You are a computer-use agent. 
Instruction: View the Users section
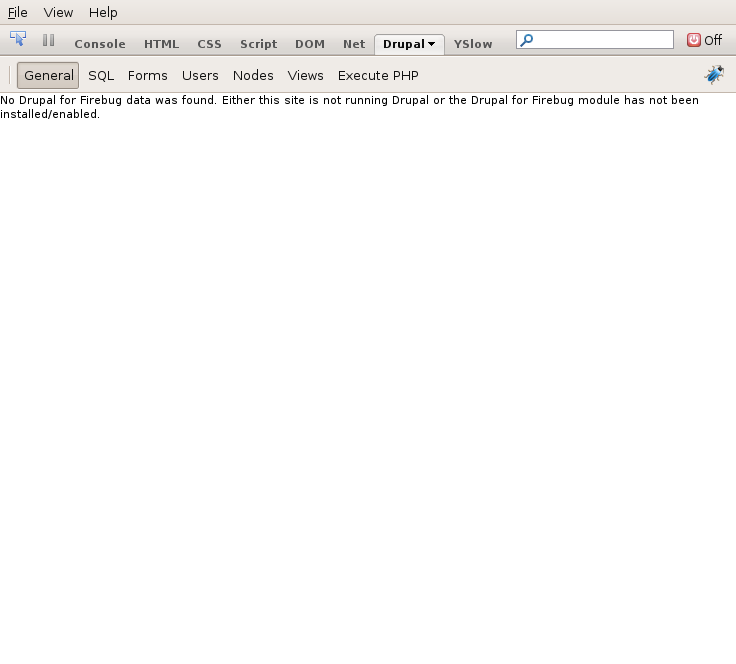click(200, 76)
